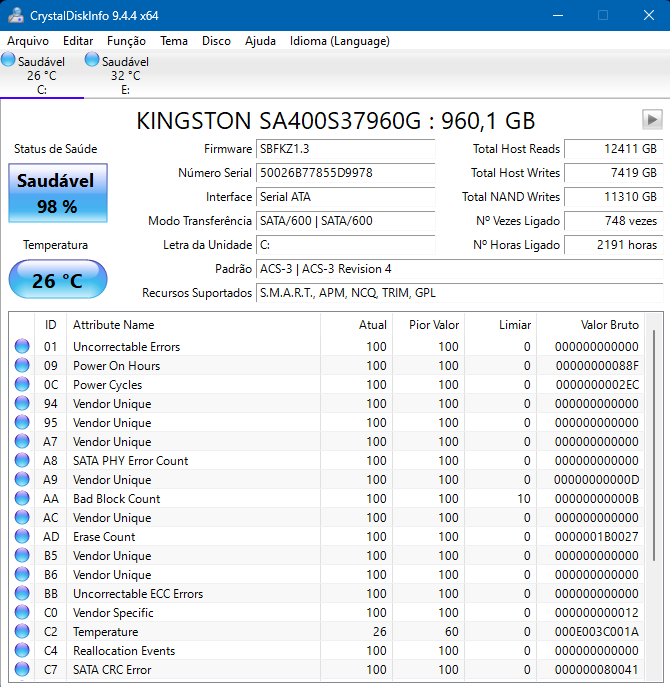Click status orb for Power On Hours row
Screen dimensions: 670x687
coord(22,365)
